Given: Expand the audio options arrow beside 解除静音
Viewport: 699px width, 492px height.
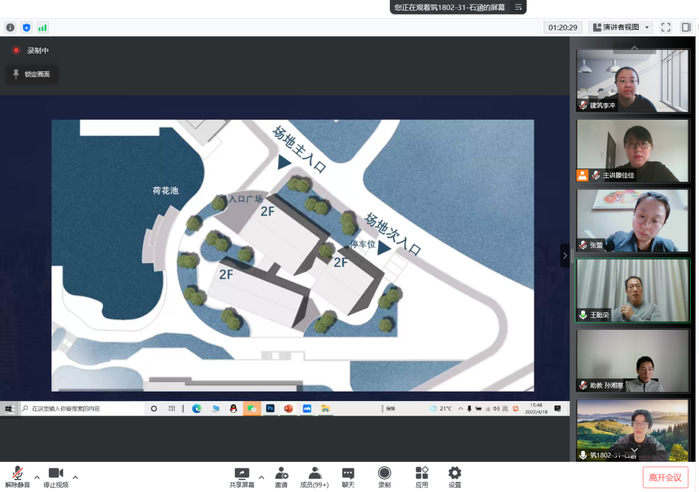Looking at the screenshot, I should tap(37, 476).
